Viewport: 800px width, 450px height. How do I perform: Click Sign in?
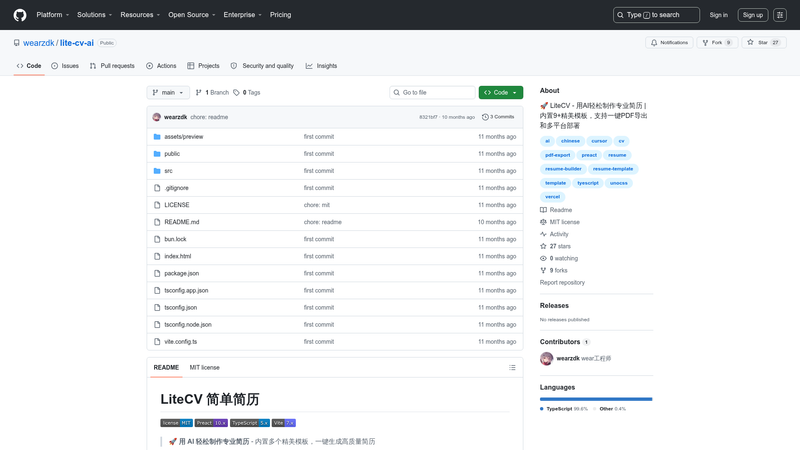pos(718,15)
